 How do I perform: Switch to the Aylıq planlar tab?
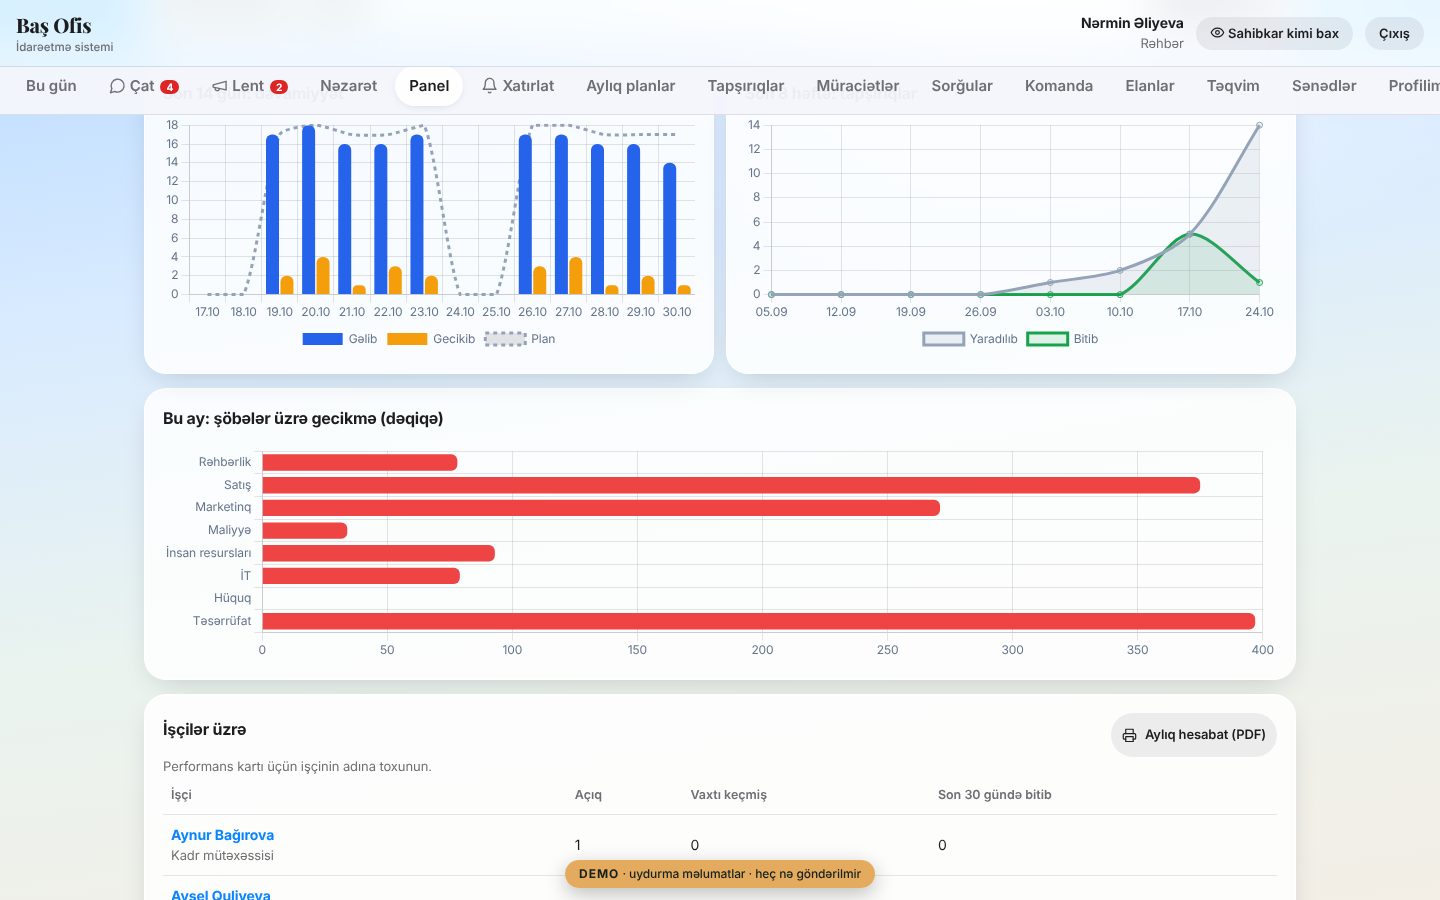point(631,86)
